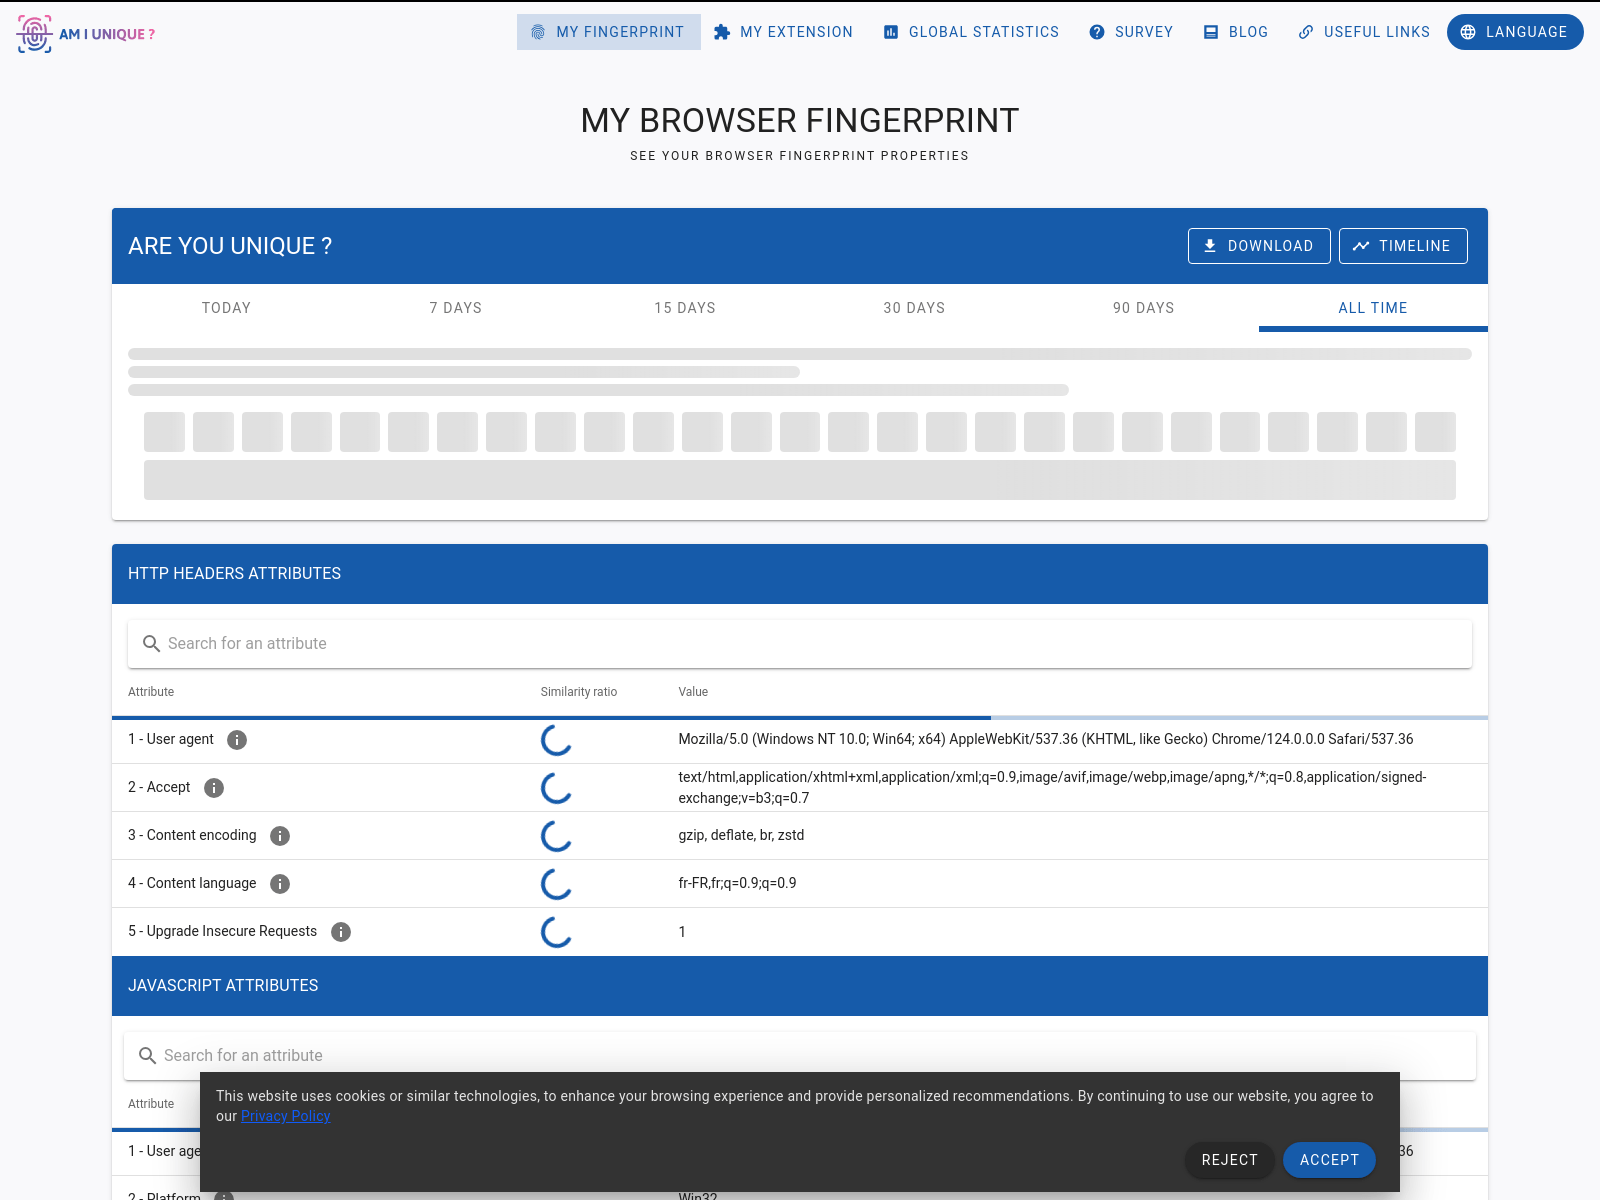Click the HTTP table loading progress bar

pos(800,718)
